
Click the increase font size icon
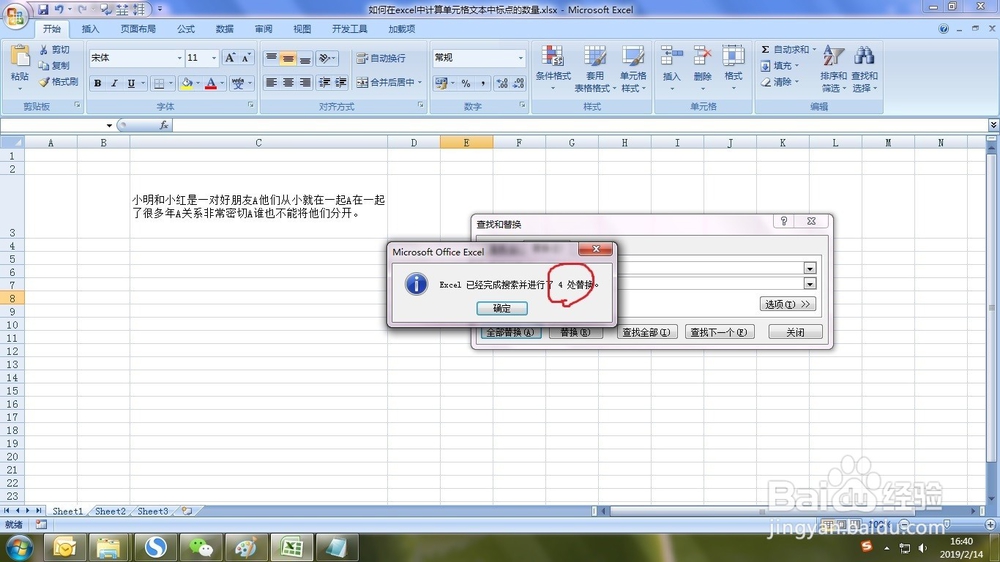pos(230,58)
